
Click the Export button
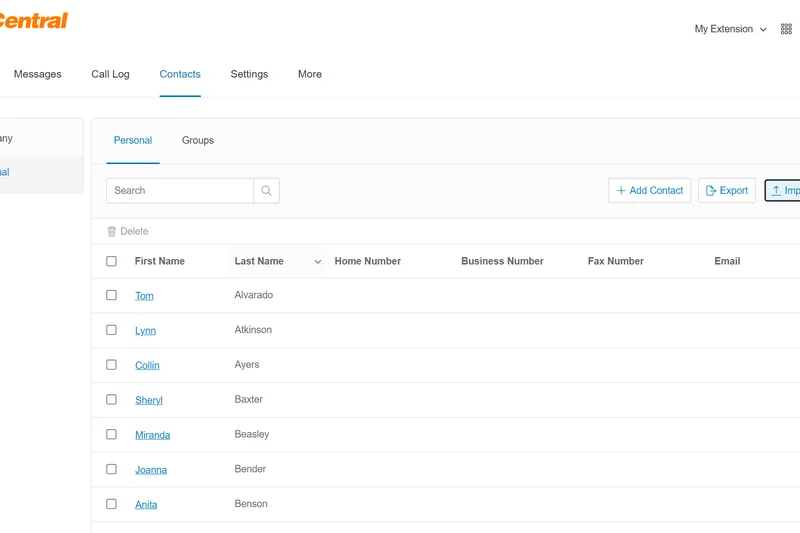click(x=727, y=191)
